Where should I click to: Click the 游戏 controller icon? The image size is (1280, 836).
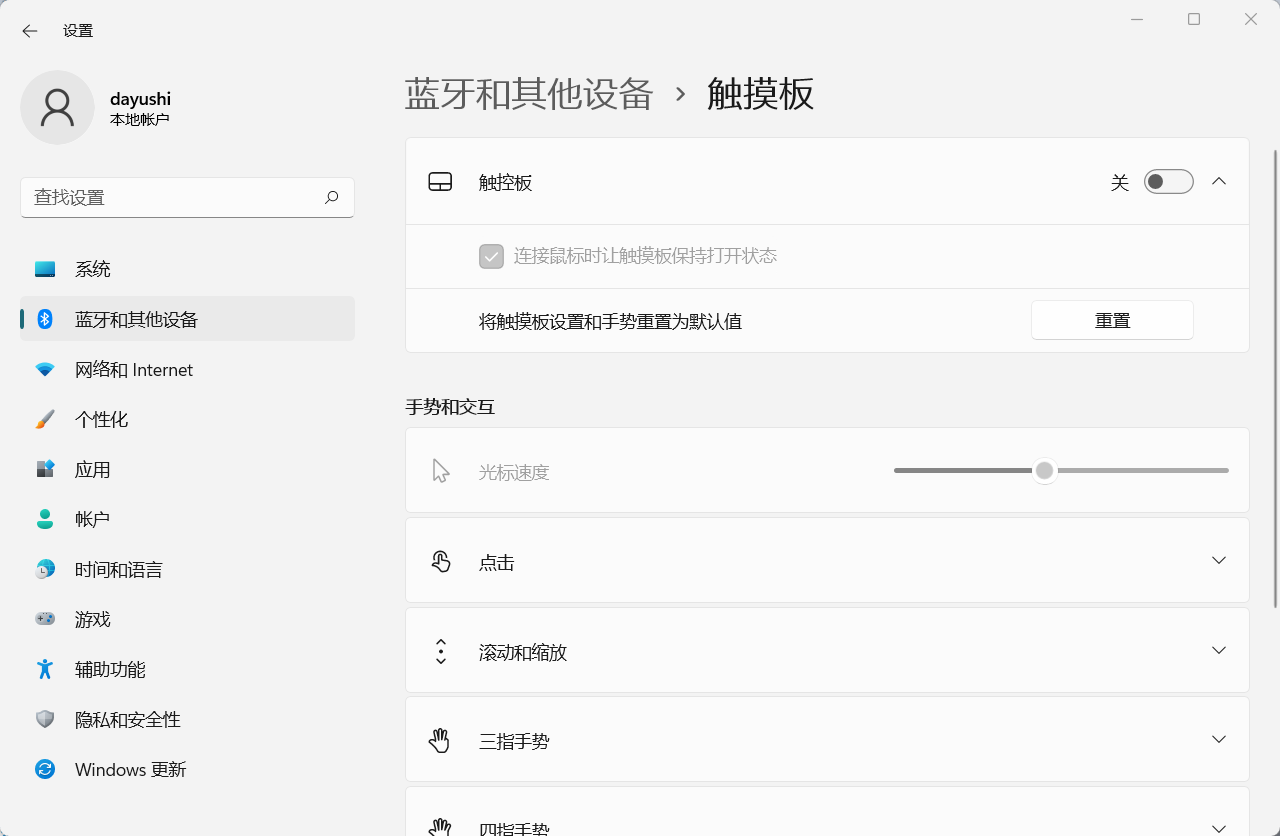(45, 620)
